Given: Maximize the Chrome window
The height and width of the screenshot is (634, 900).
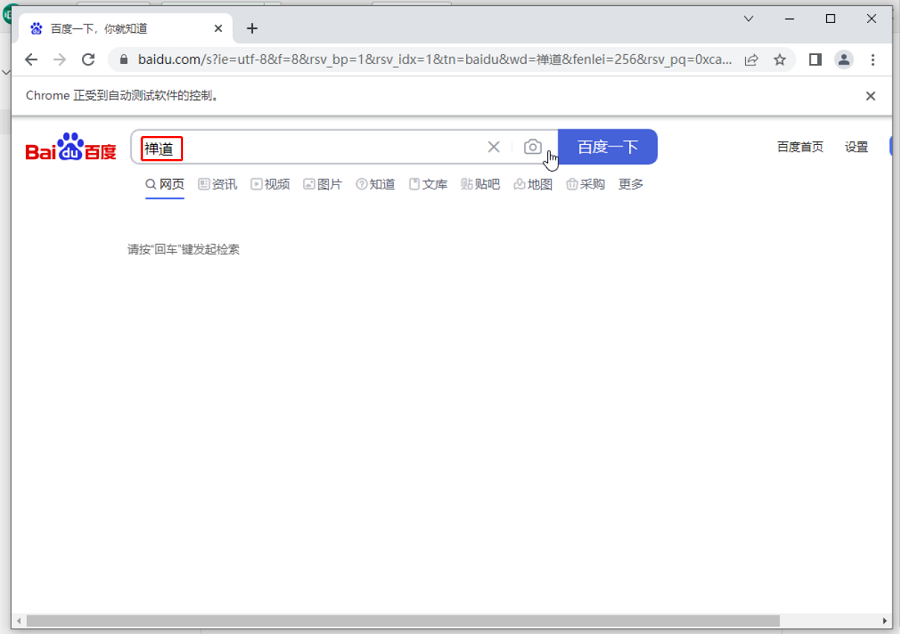Looking at the screenshot, I should 830,19.
